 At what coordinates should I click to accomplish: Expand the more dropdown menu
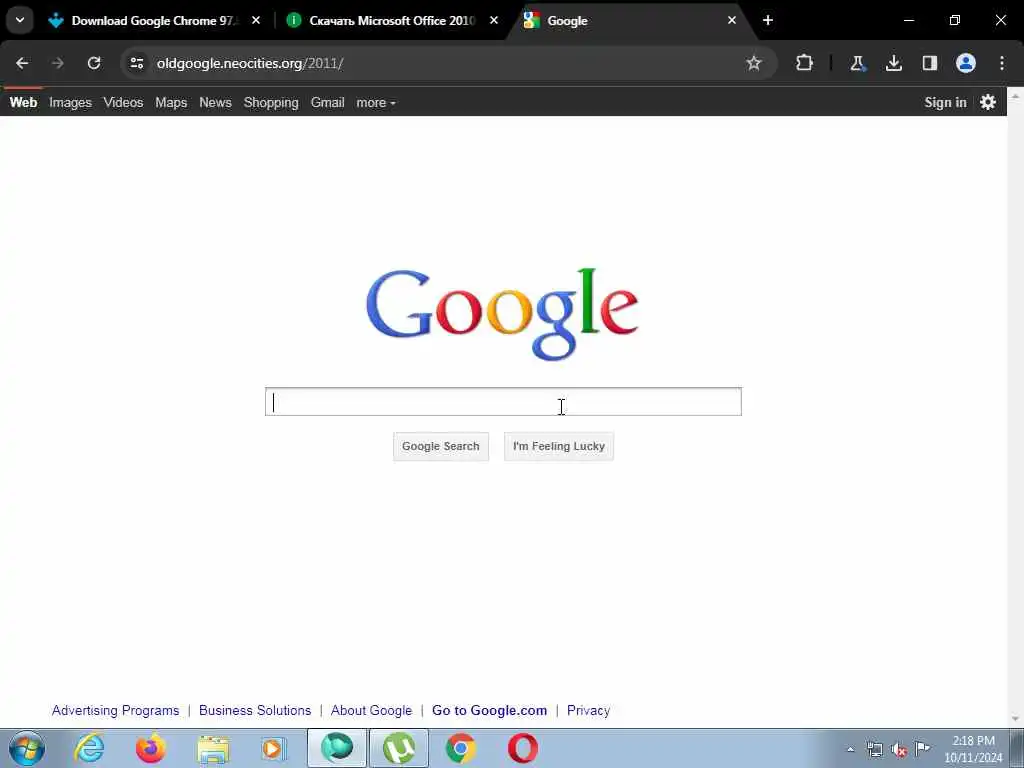coord(376,103)
